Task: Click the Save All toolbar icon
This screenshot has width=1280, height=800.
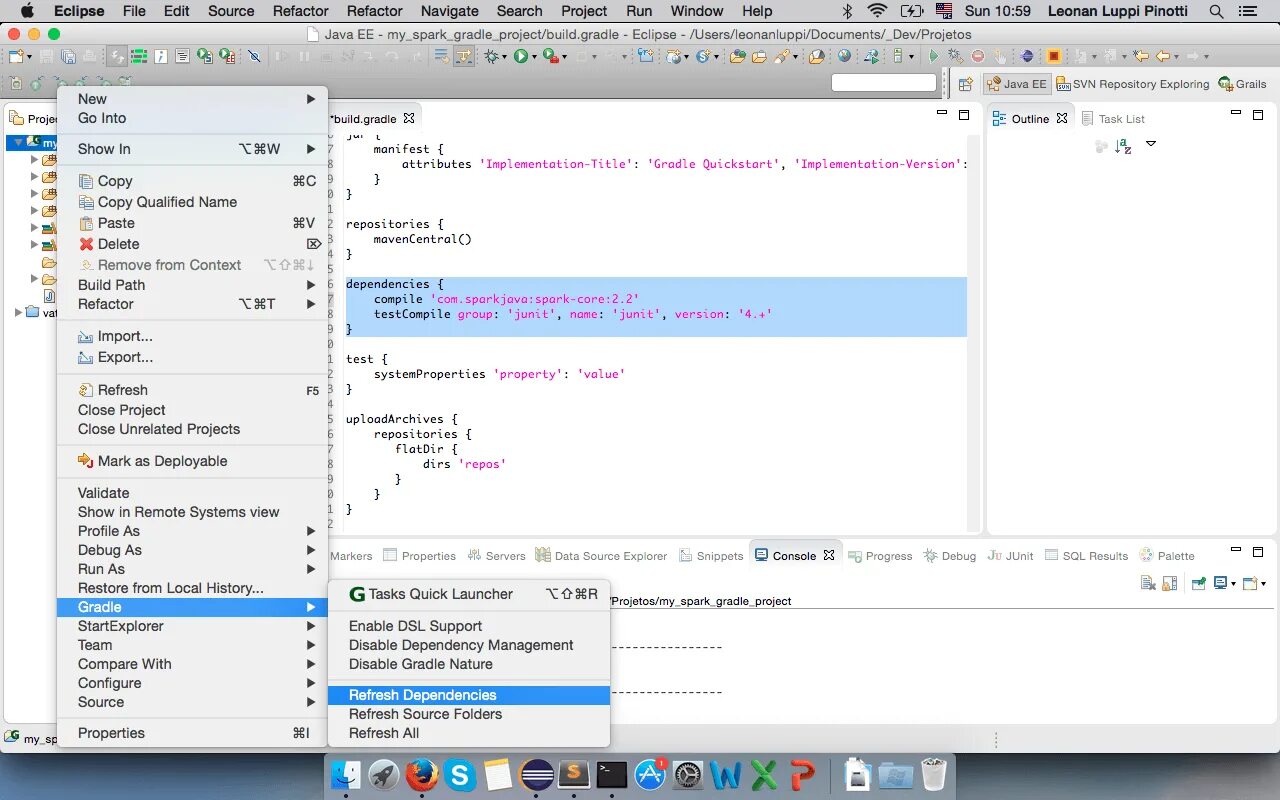Action: tap(68, 57)
